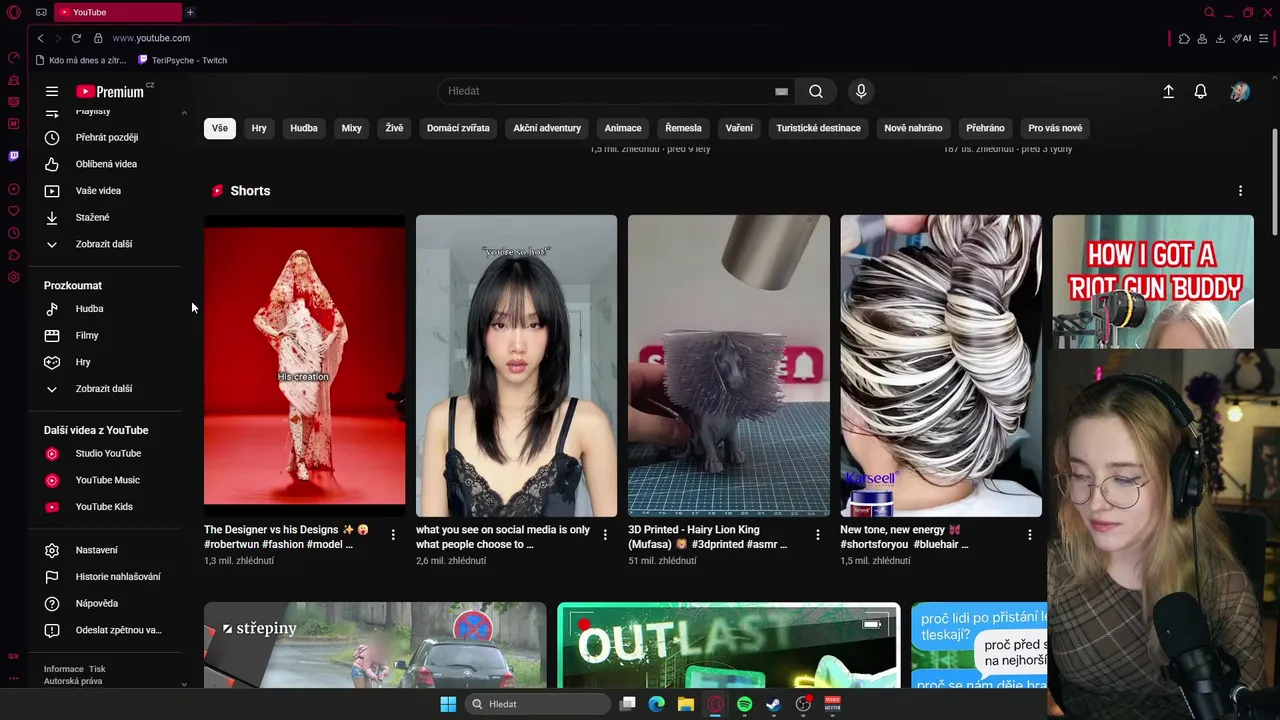The image size is (1280, 720).
Task: Open the YouTube hamburger guide menu
Action: click(52, 91)
